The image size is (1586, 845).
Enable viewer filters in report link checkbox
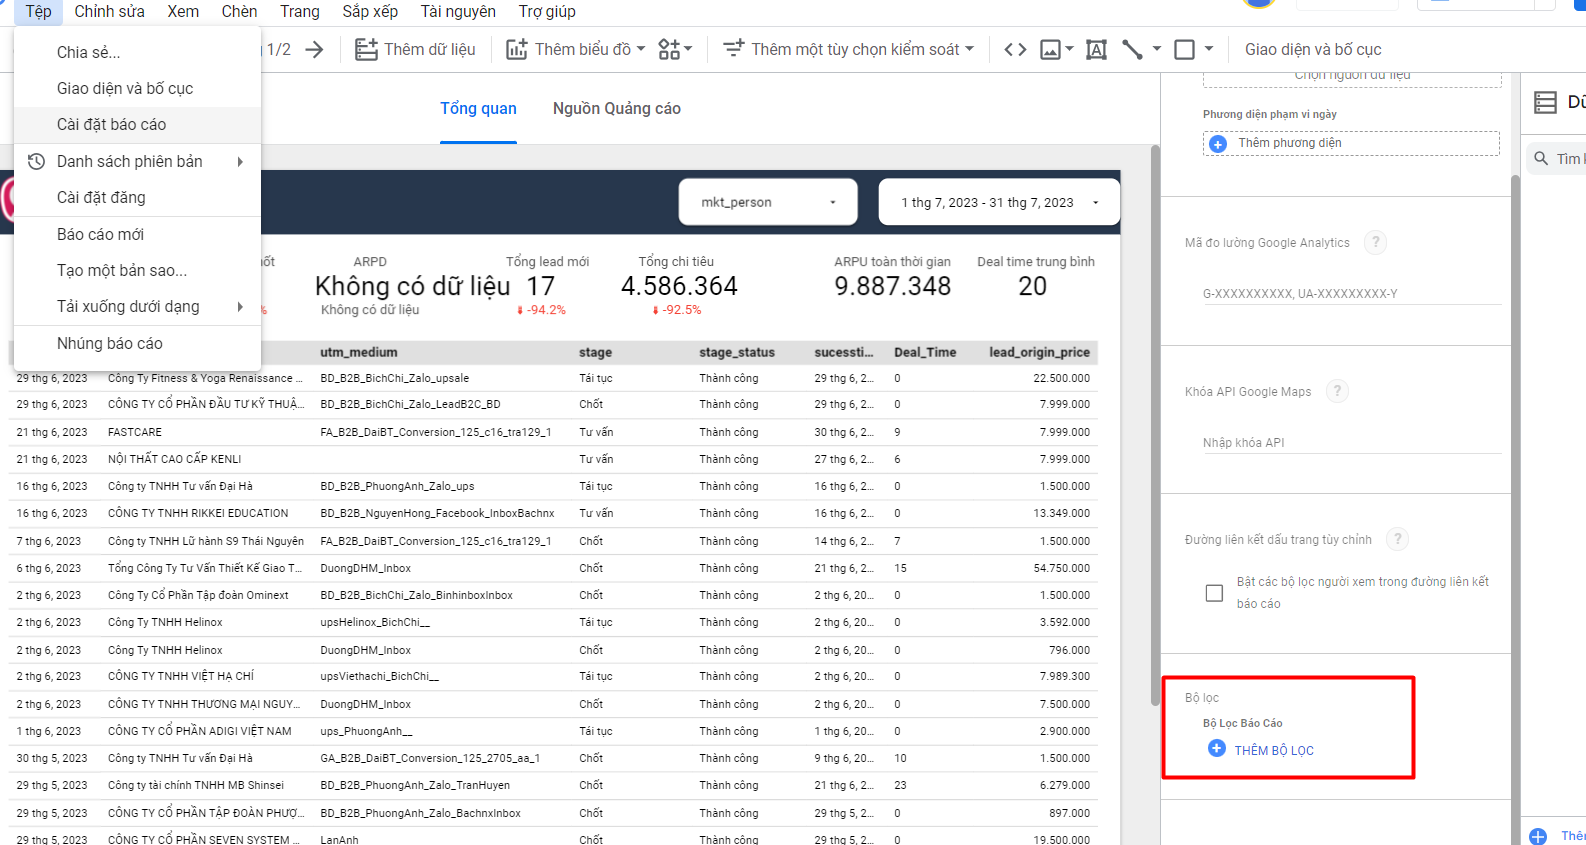coord(1214,593)
